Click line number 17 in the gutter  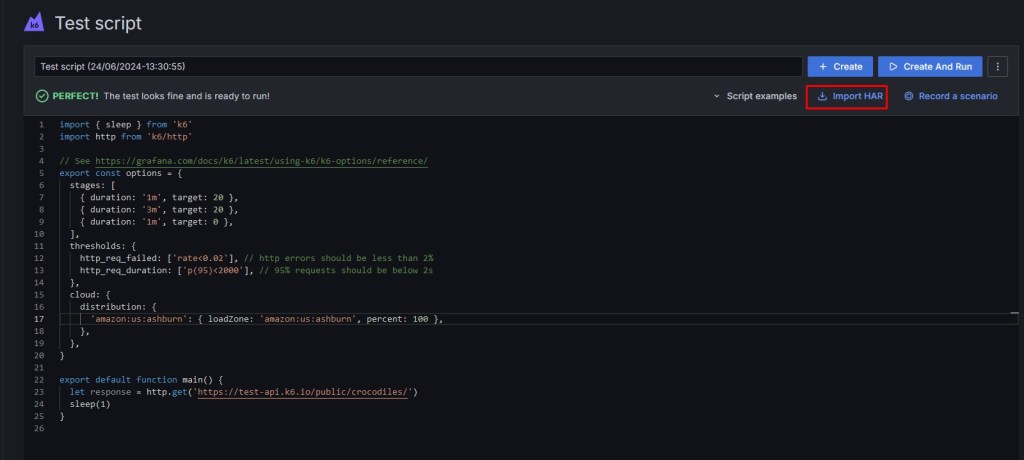[x=40, y=319]
